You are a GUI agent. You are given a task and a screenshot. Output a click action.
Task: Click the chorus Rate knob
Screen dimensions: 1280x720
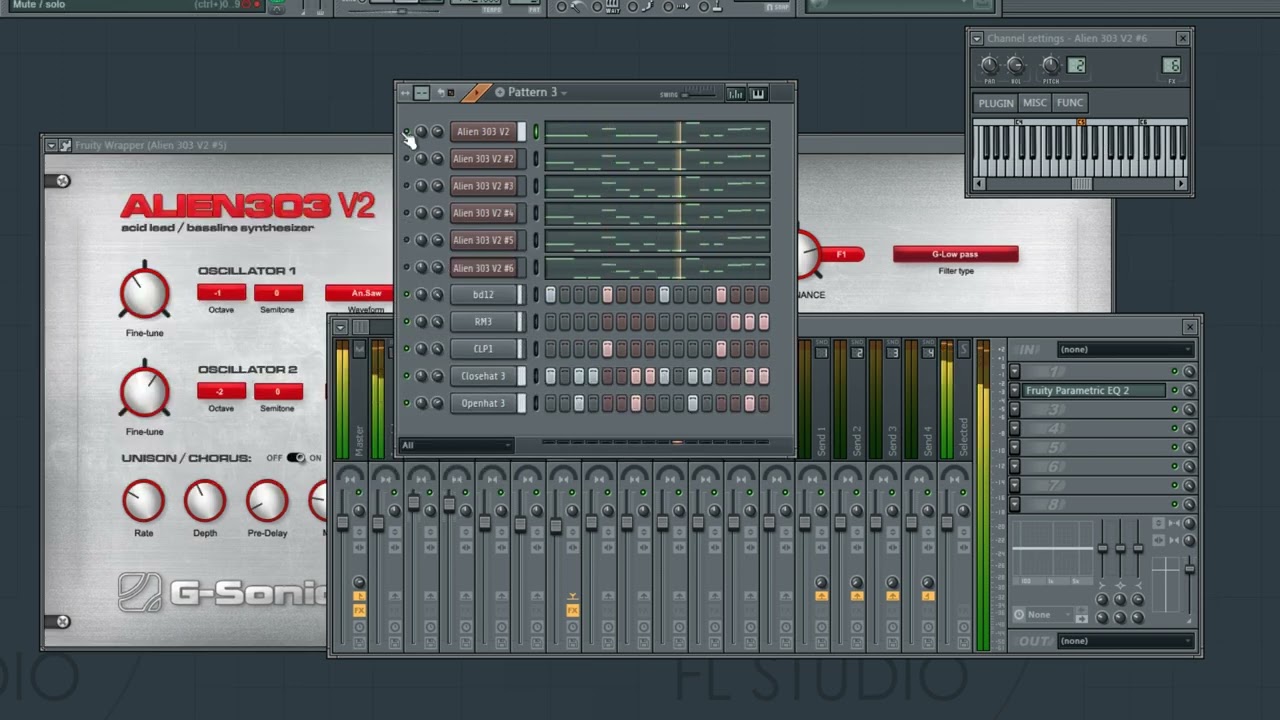[x=144, y=501]
